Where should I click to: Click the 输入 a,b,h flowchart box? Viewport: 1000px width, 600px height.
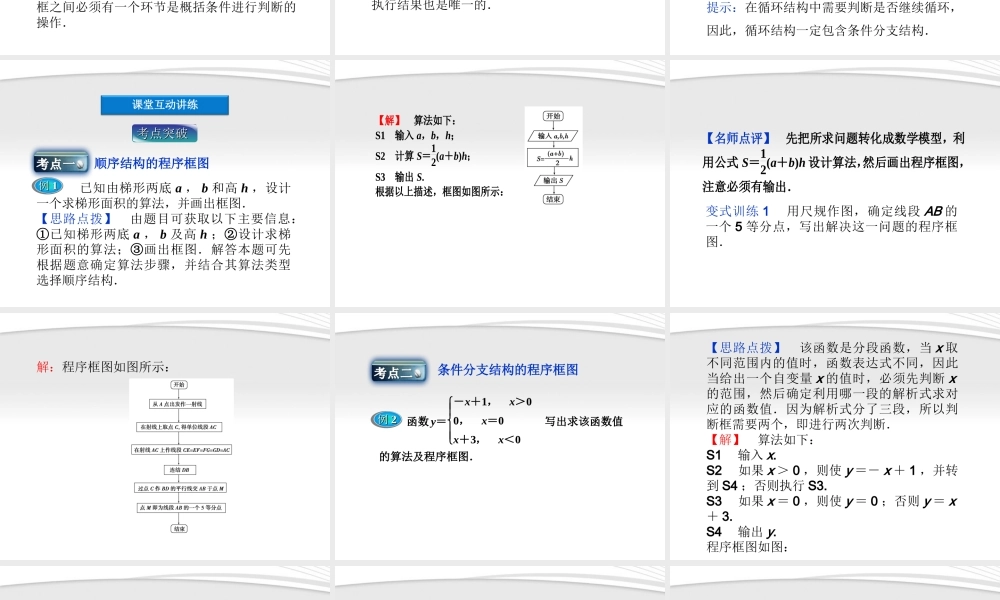click(553, 136)
